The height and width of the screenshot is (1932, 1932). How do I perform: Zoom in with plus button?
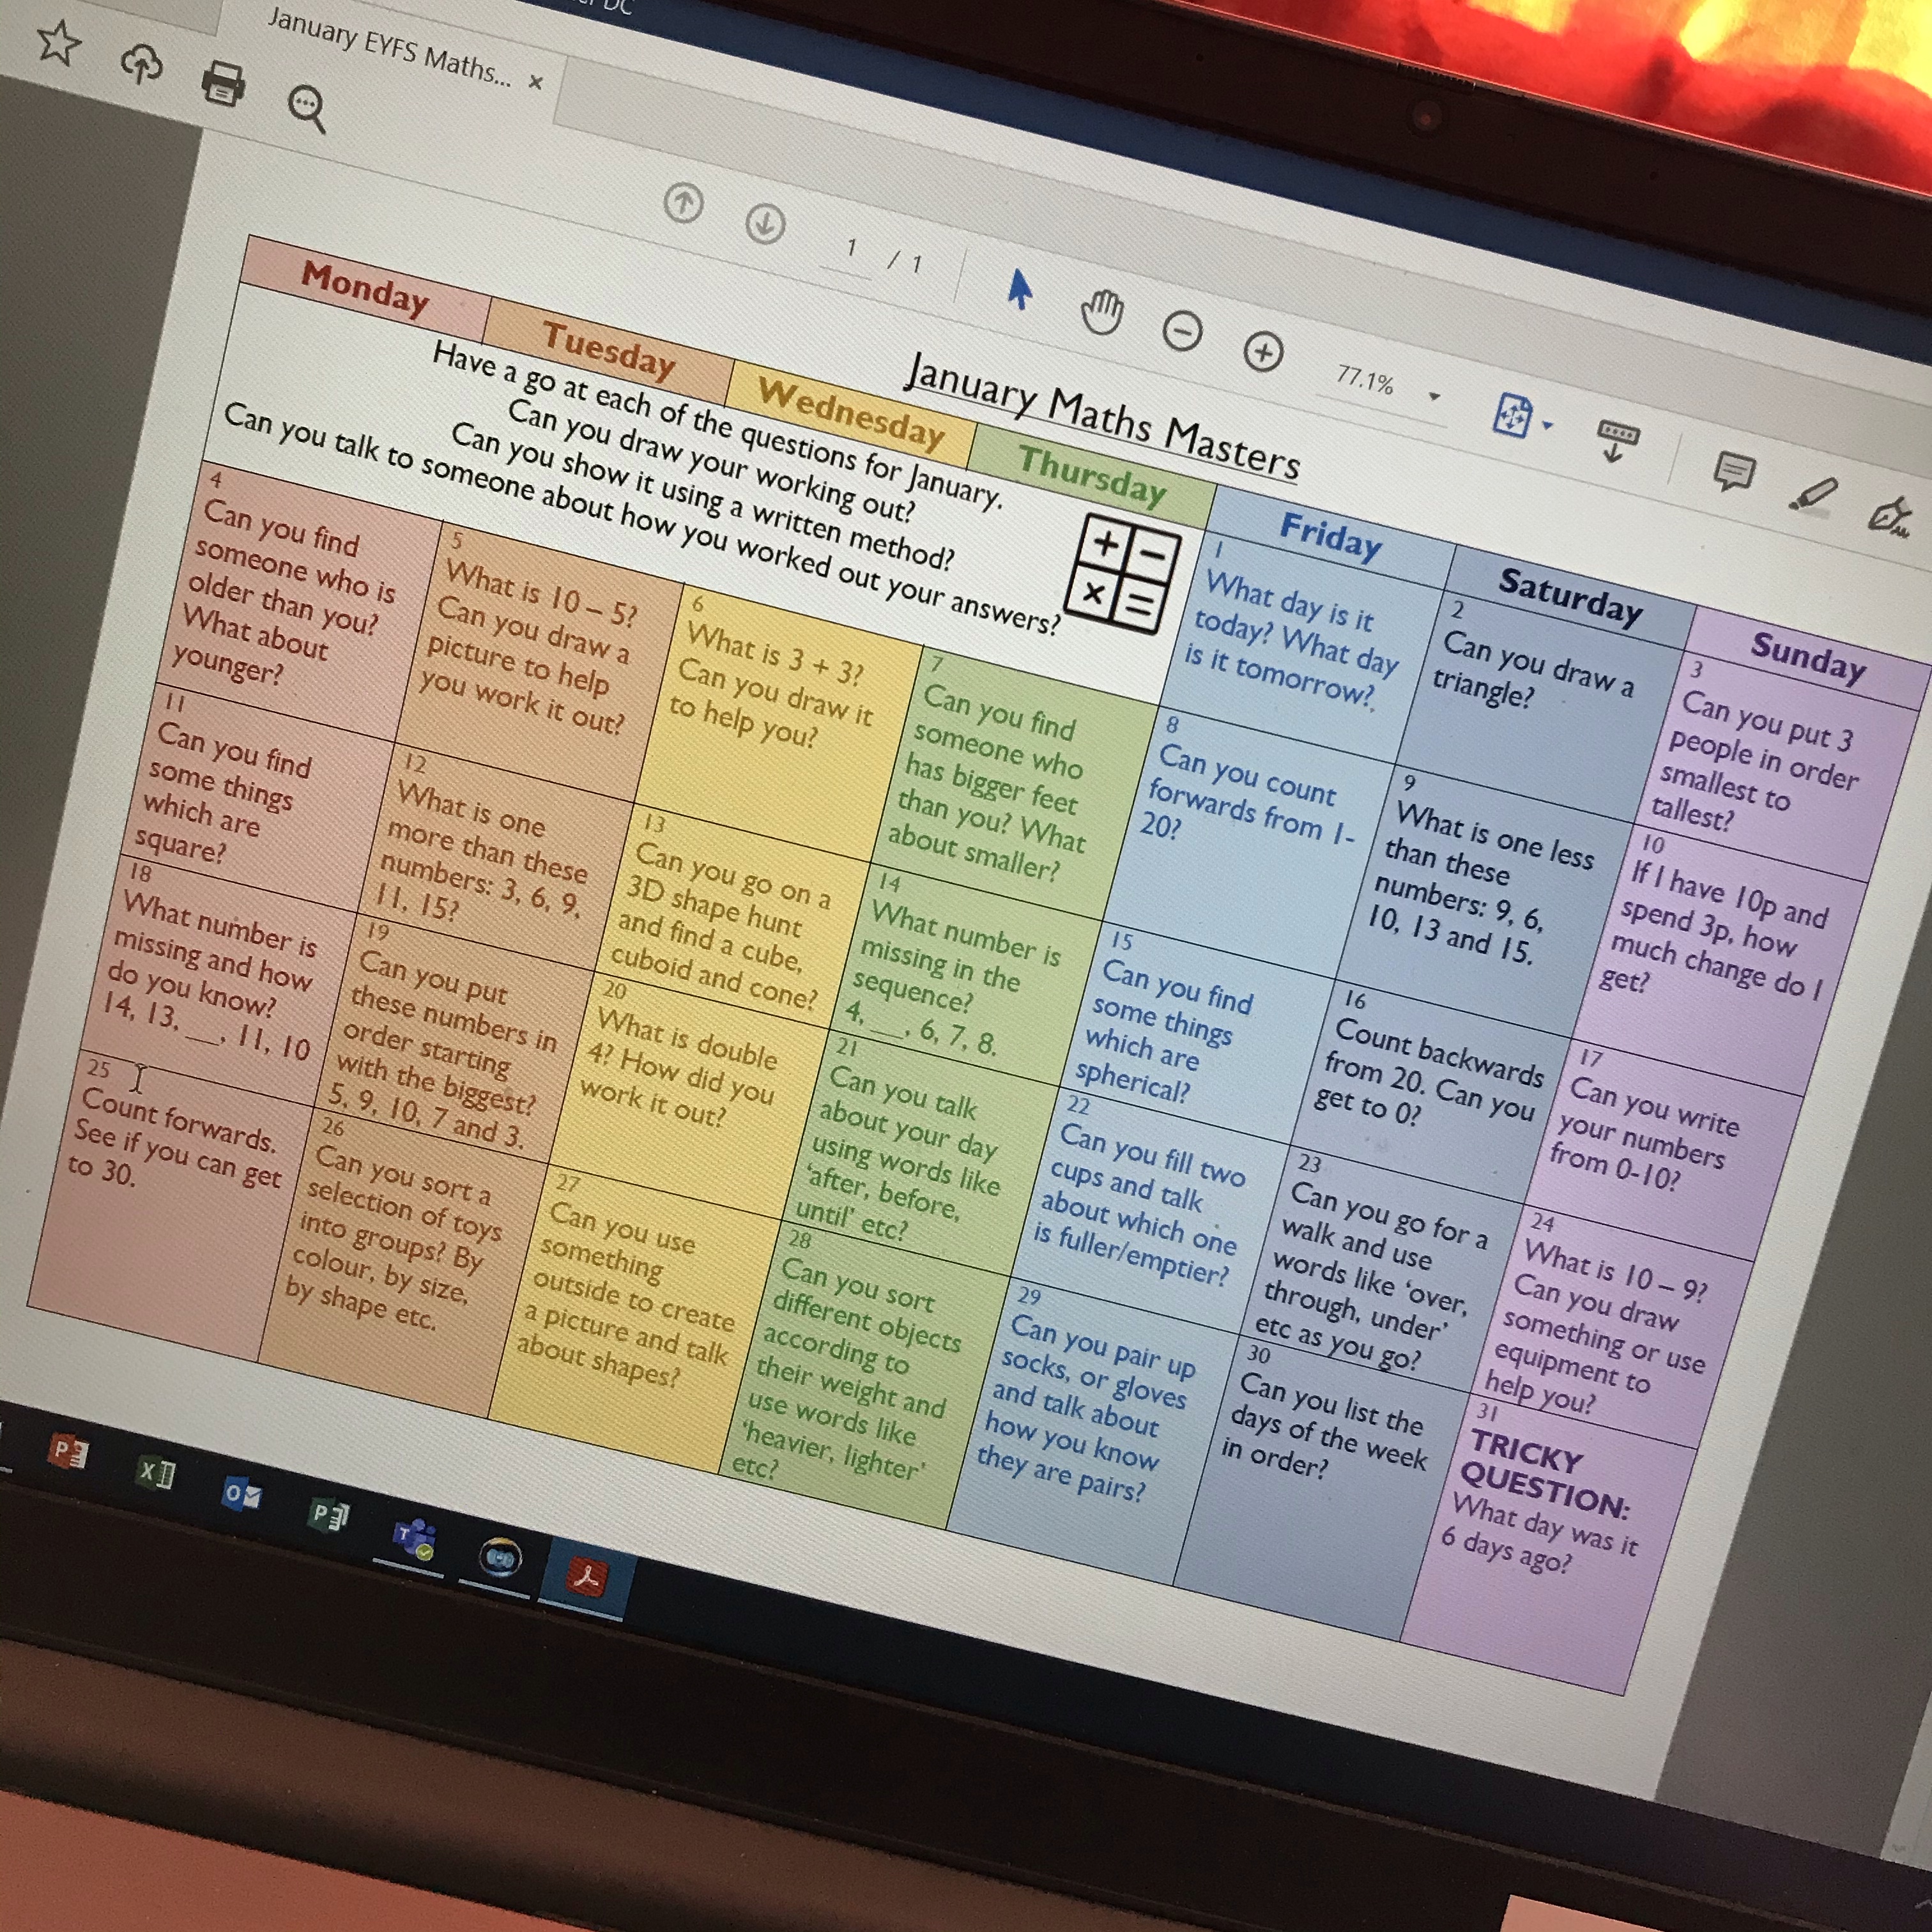(x=1263, y=352)
